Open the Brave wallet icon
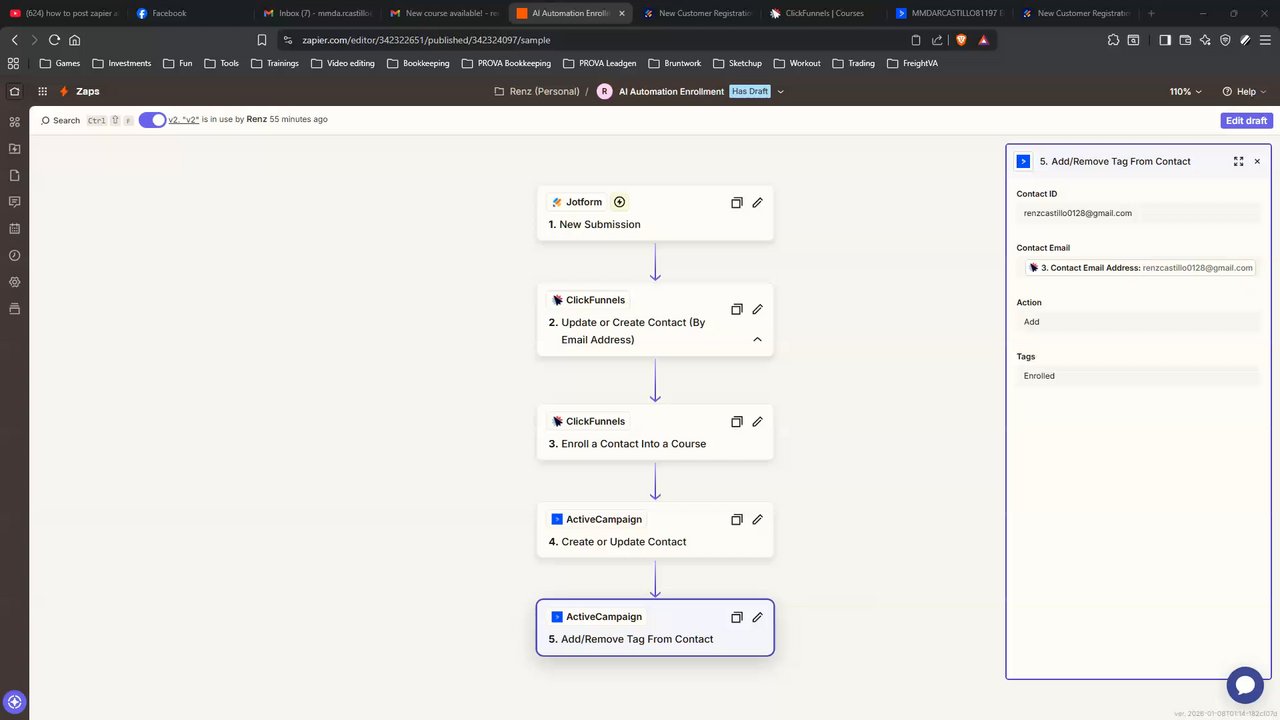The image size is (1280, 720). coord(1185,40)
